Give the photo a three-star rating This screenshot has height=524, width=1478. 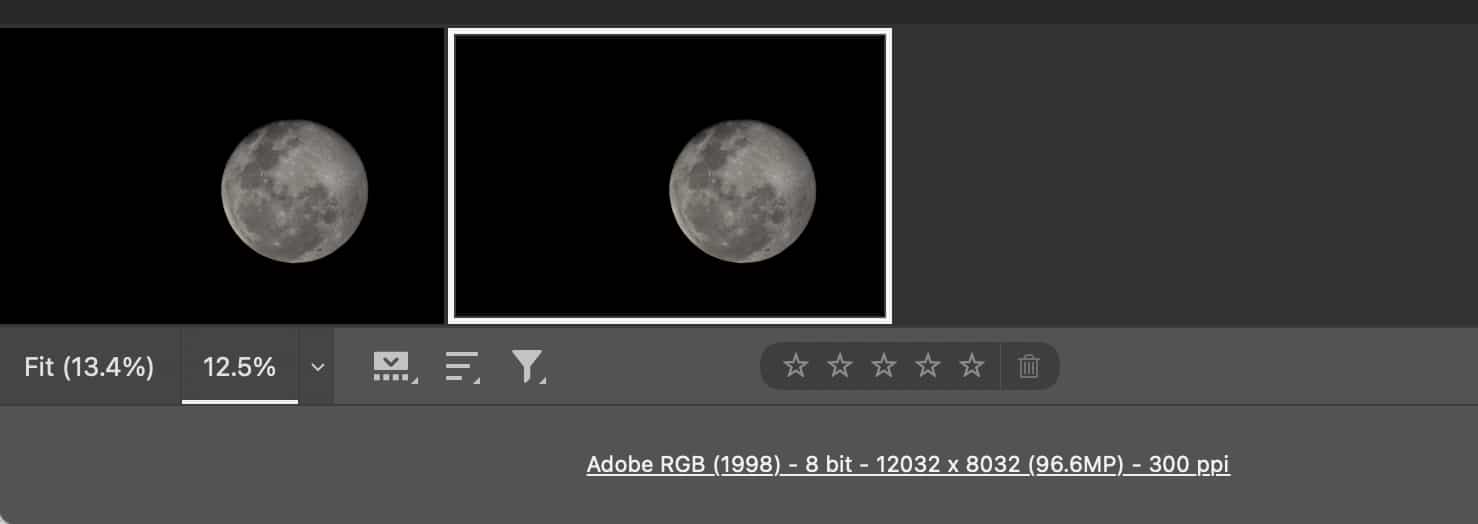(884, 366)
